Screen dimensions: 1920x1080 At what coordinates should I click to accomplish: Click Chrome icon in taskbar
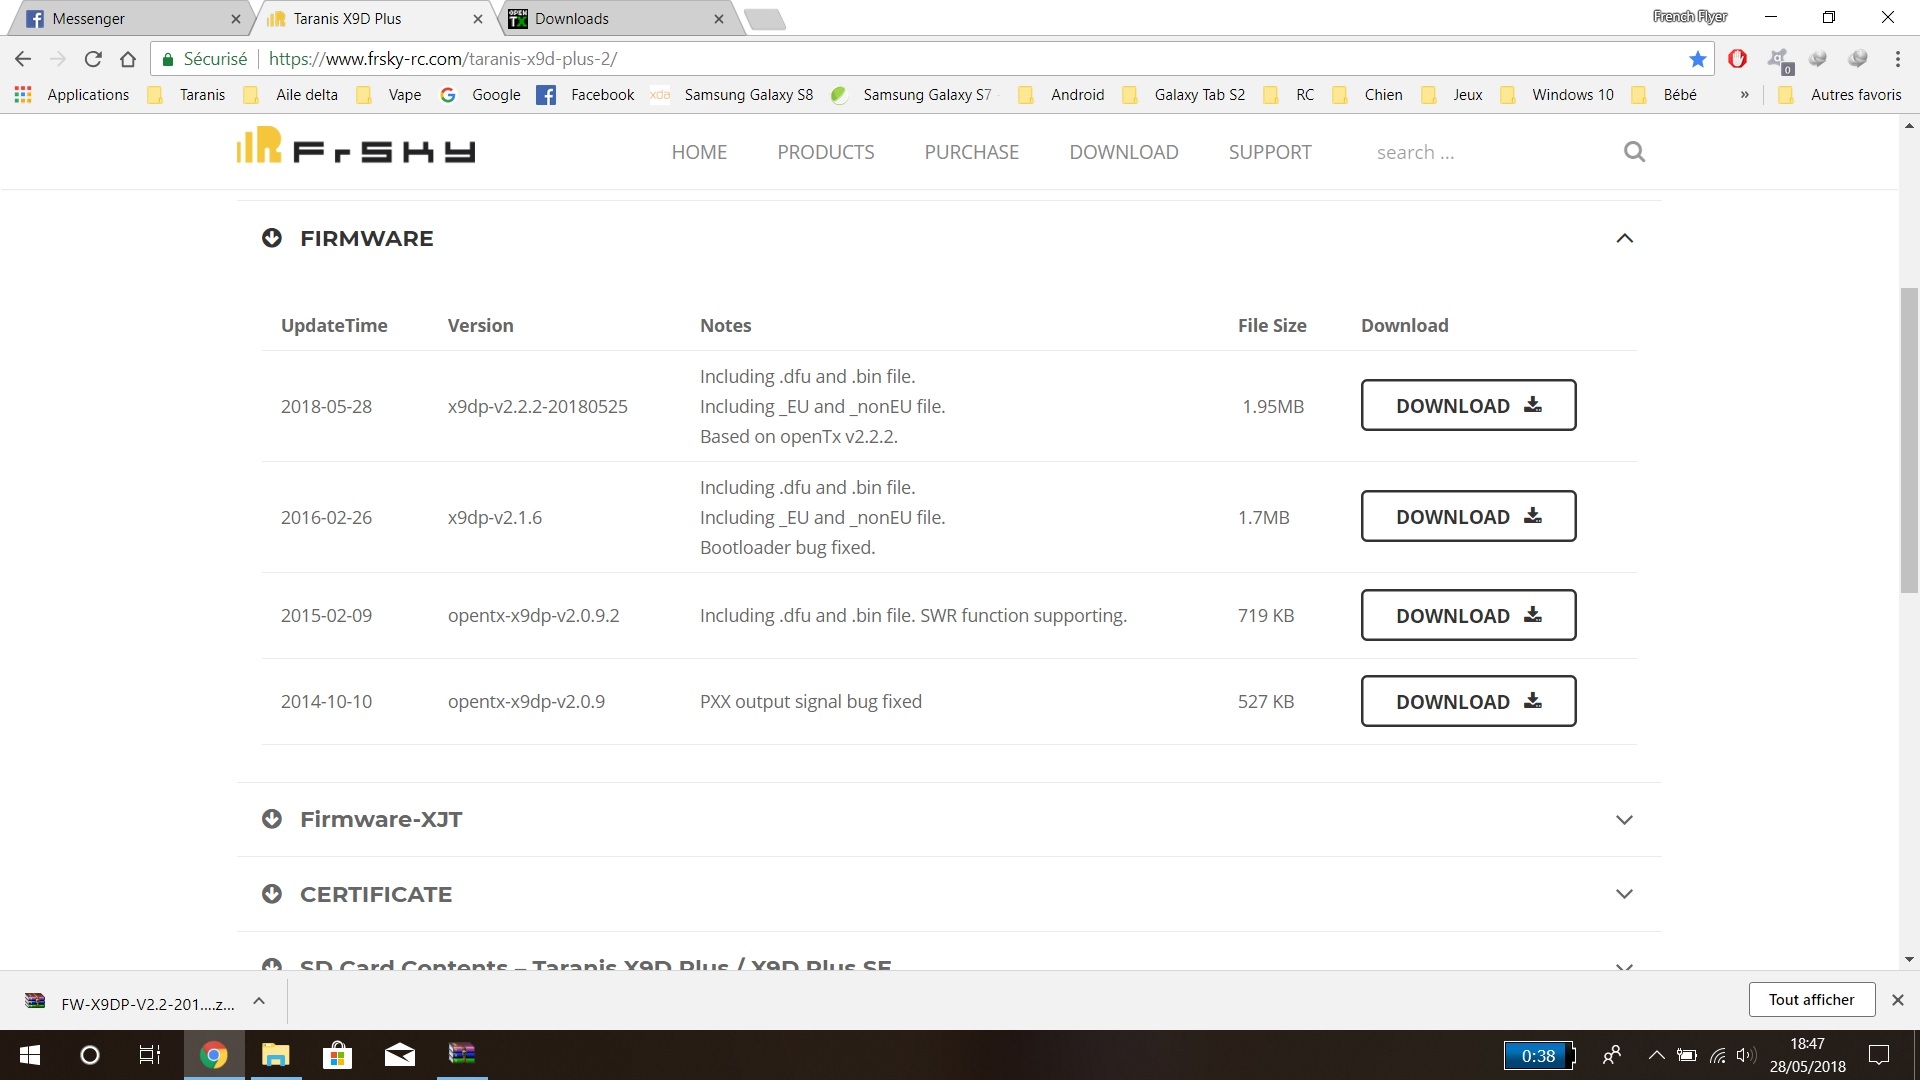[213, 1055]
